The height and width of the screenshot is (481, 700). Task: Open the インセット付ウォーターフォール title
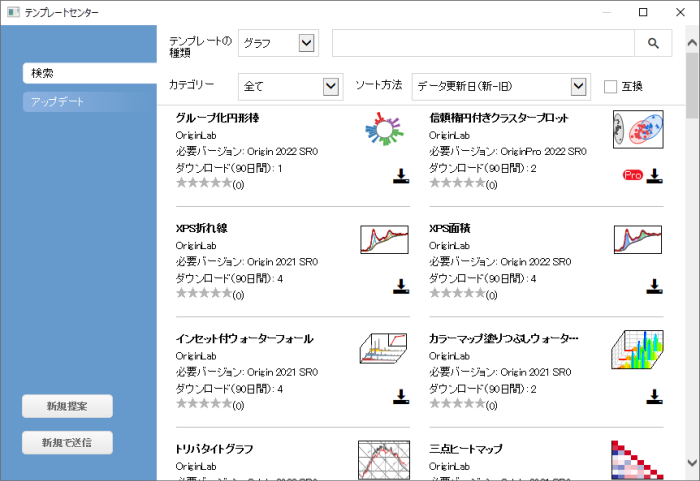click(x=245, y=339)
